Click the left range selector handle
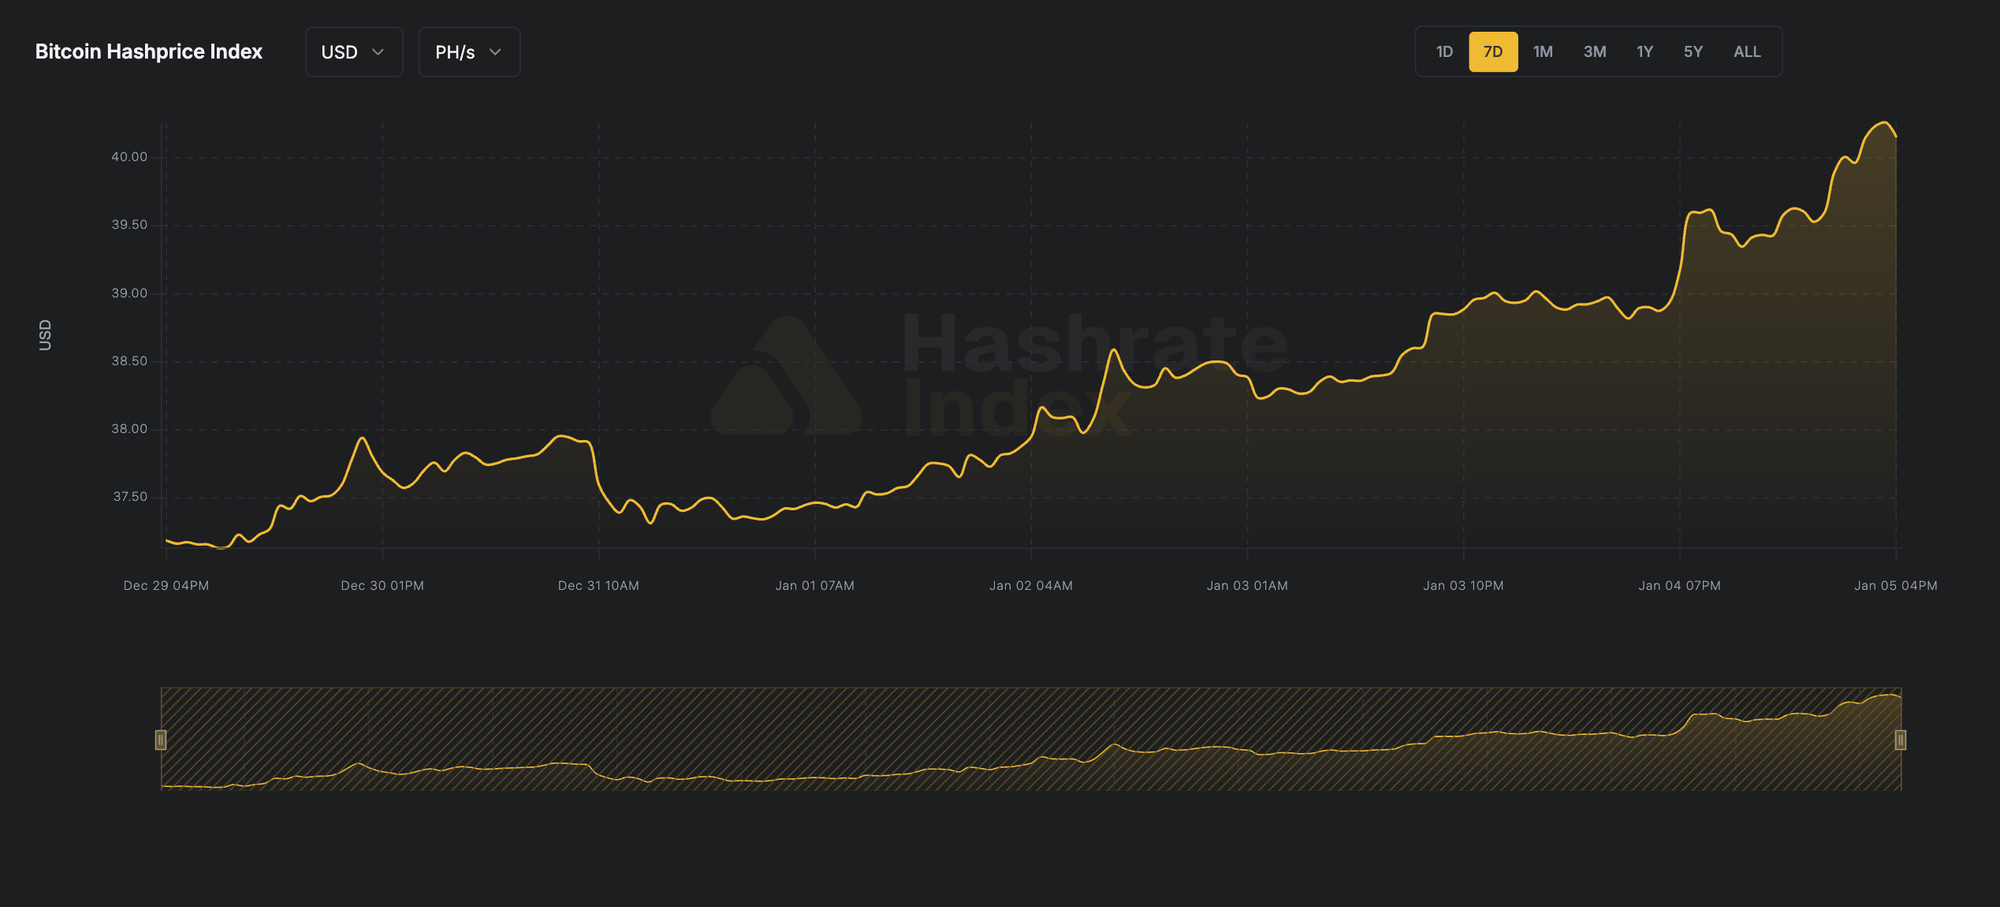The height and width of the screenshot is (907, 2000). pyautogui.click(x=161, y=740)
